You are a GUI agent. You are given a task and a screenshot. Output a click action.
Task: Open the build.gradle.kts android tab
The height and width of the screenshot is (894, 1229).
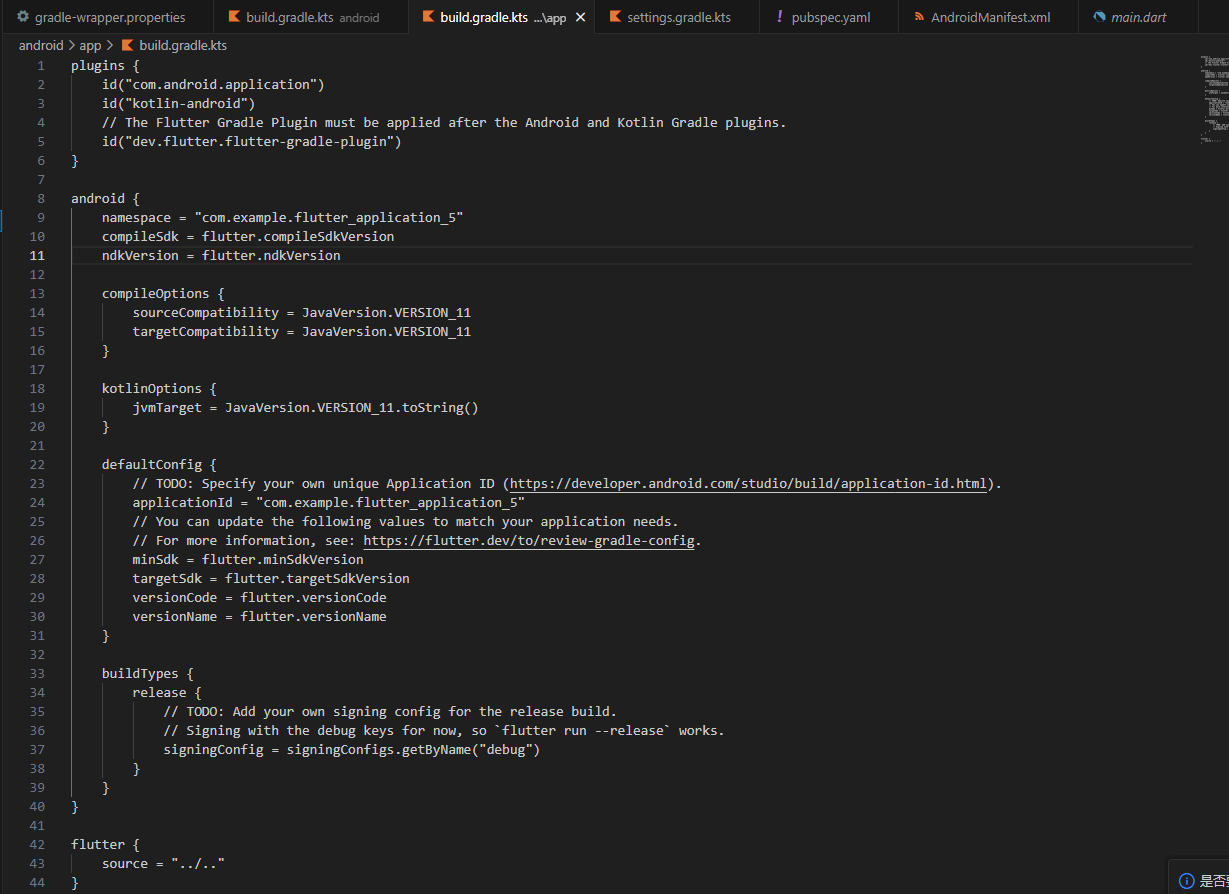[312, 17]
